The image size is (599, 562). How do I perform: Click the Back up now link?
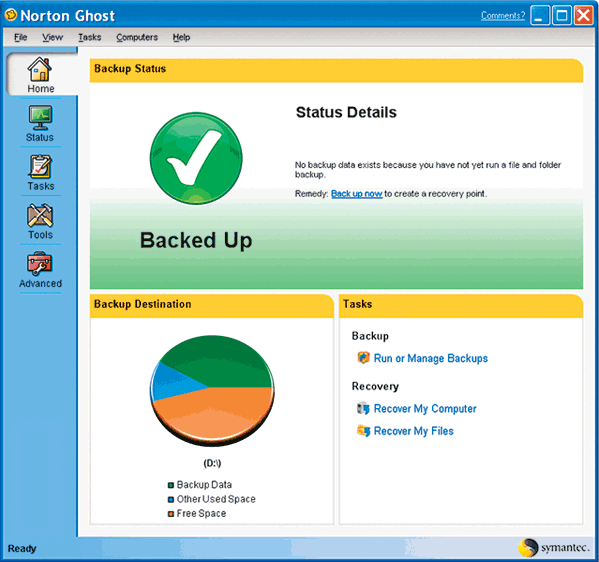click(357, 194)
